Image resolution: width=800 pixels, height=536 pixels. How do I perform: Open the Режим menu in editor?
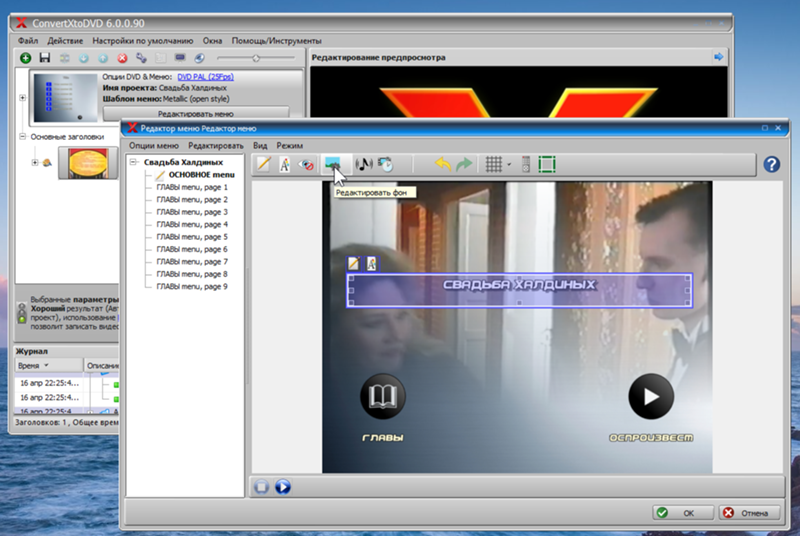coord(289,146)
